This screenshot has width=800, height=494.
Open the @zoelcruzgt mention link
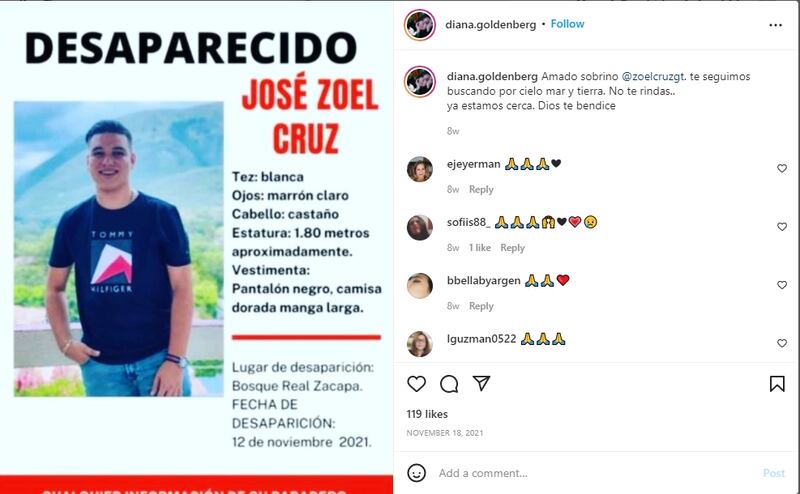click(x=653, y=77)
